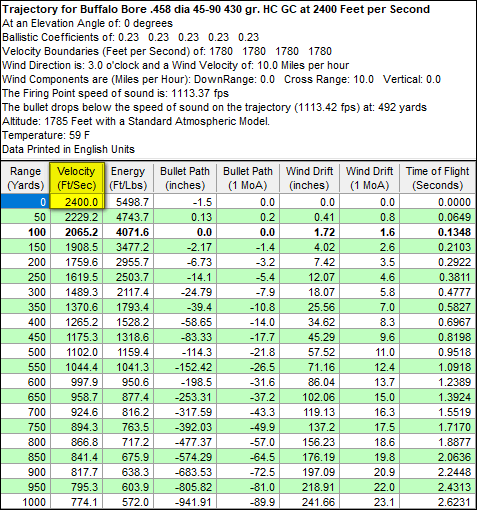Click the Bullet Path (1 MoA) column header

(x=248, y=178)
